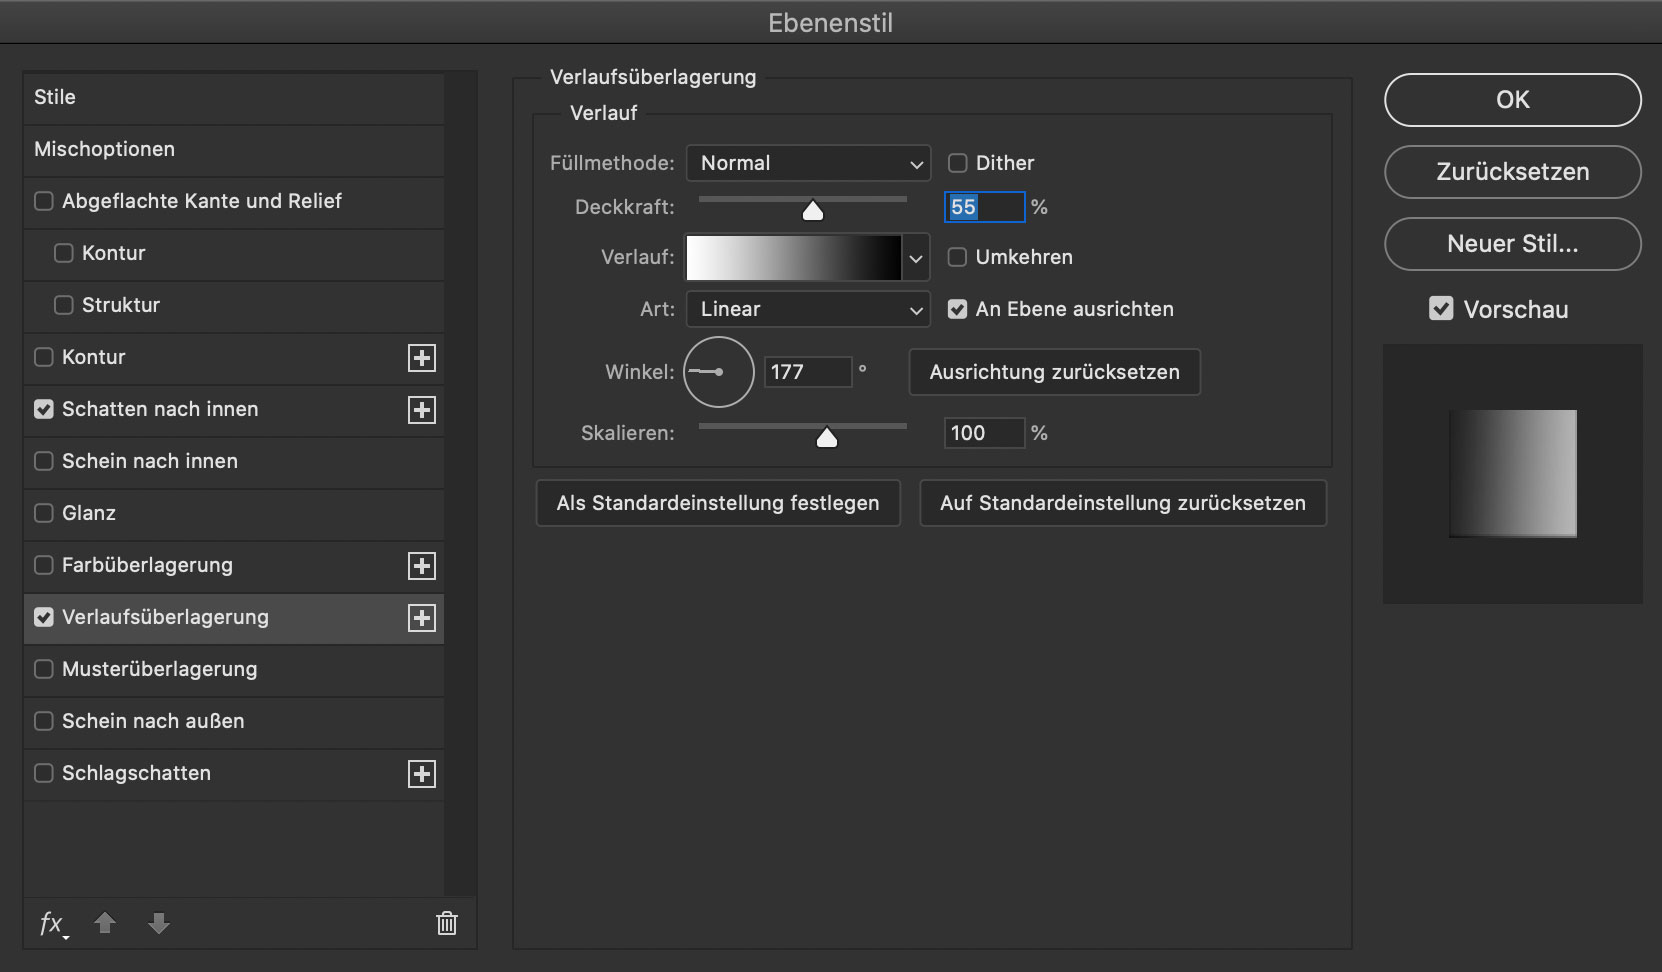Toggle the Dither checkbox
The width and height of the screenshot is (1662, 972).
(x=958, y=163)
